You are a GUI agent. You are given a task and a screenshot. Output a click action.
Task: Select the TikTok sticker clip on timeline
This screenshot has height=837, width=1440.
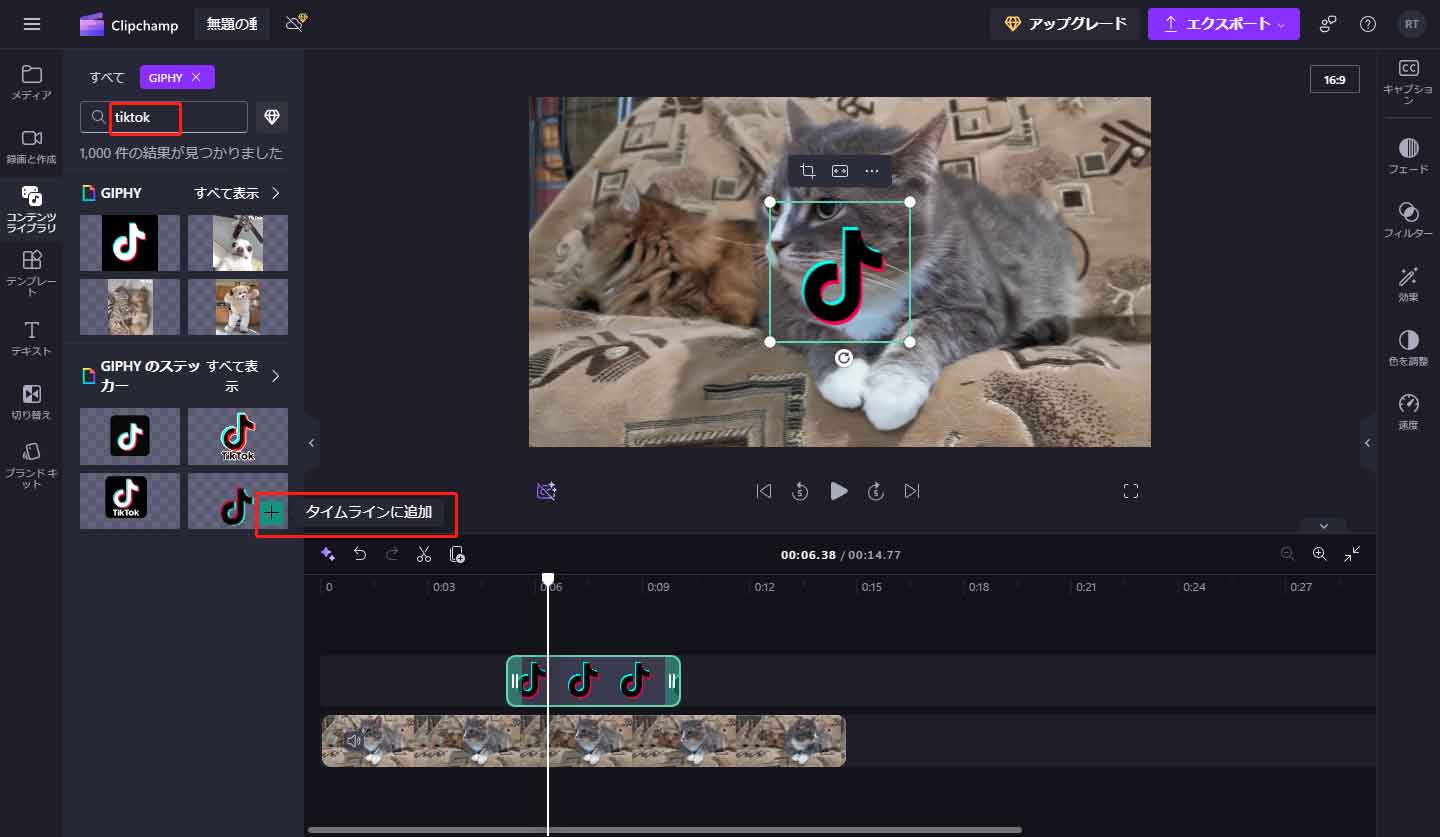click(594, 682)
